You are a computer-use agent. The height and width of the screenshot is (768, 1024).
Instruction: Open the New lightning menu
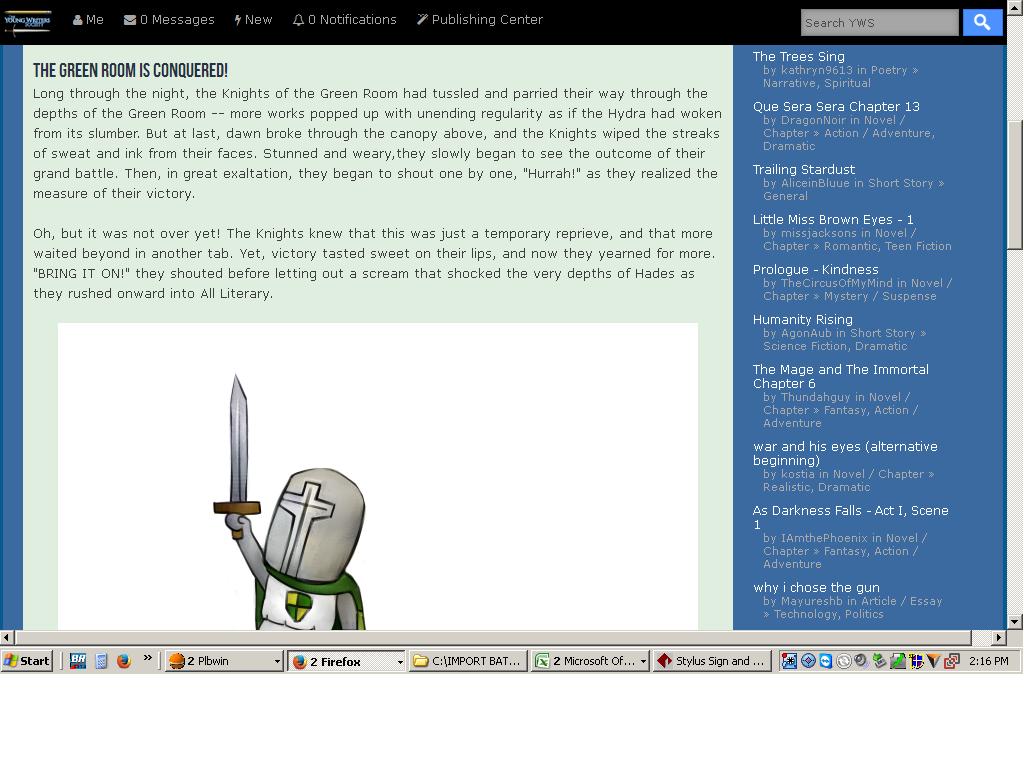coord(253,20)
